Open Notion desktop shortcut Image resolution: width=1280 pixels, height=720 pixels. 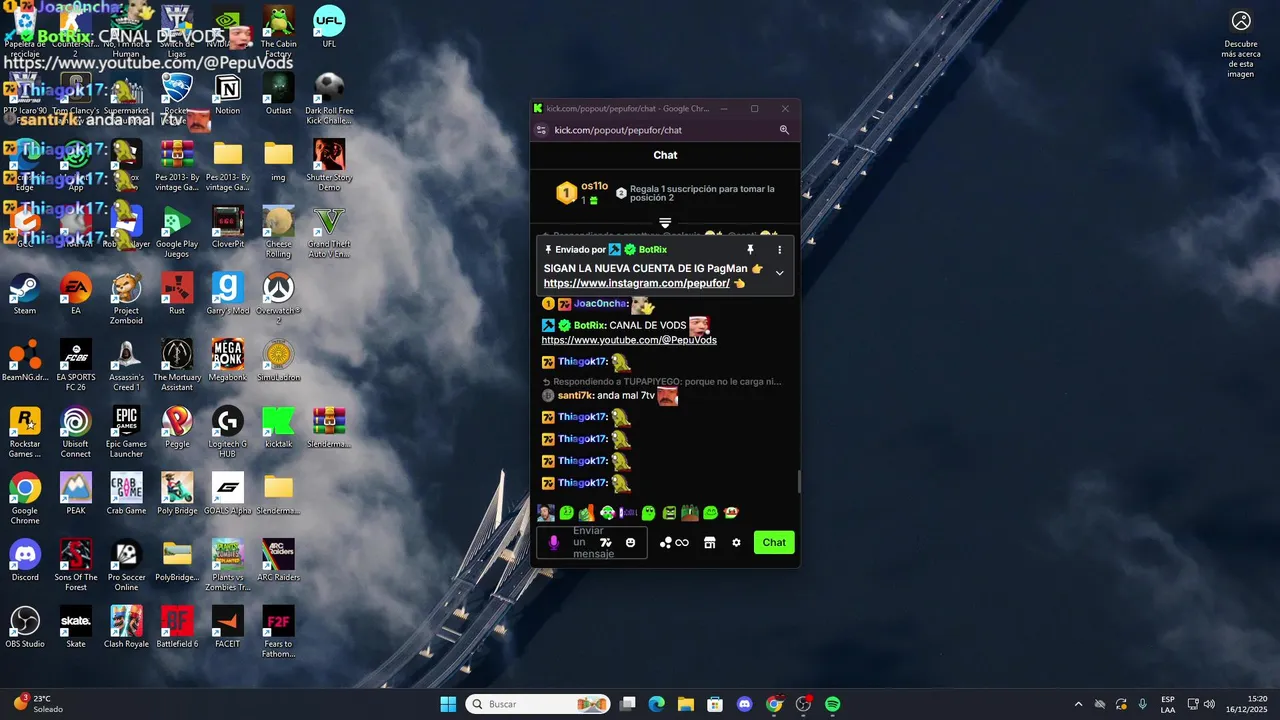click(x=228, y=94)
